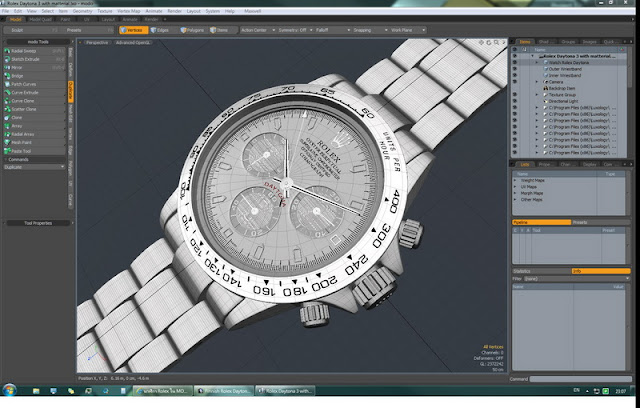
Task: Switch to the Model Quad layout tab
Action: [x=40, y=19]
